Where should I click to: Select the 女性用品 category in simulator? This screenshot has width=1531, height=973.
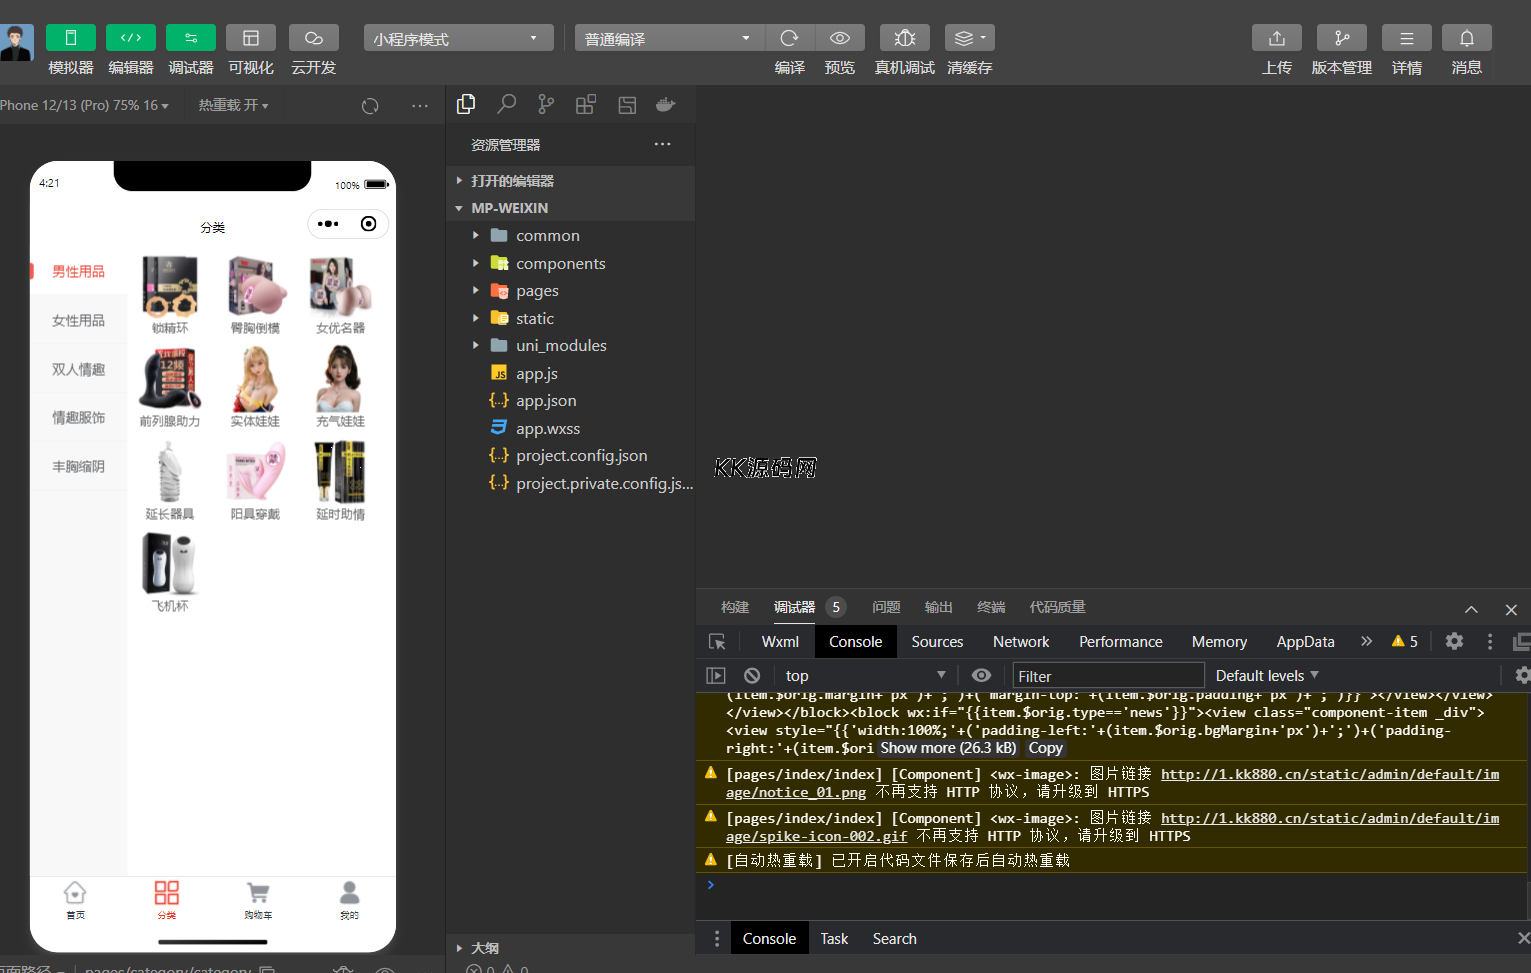point(78,320)
